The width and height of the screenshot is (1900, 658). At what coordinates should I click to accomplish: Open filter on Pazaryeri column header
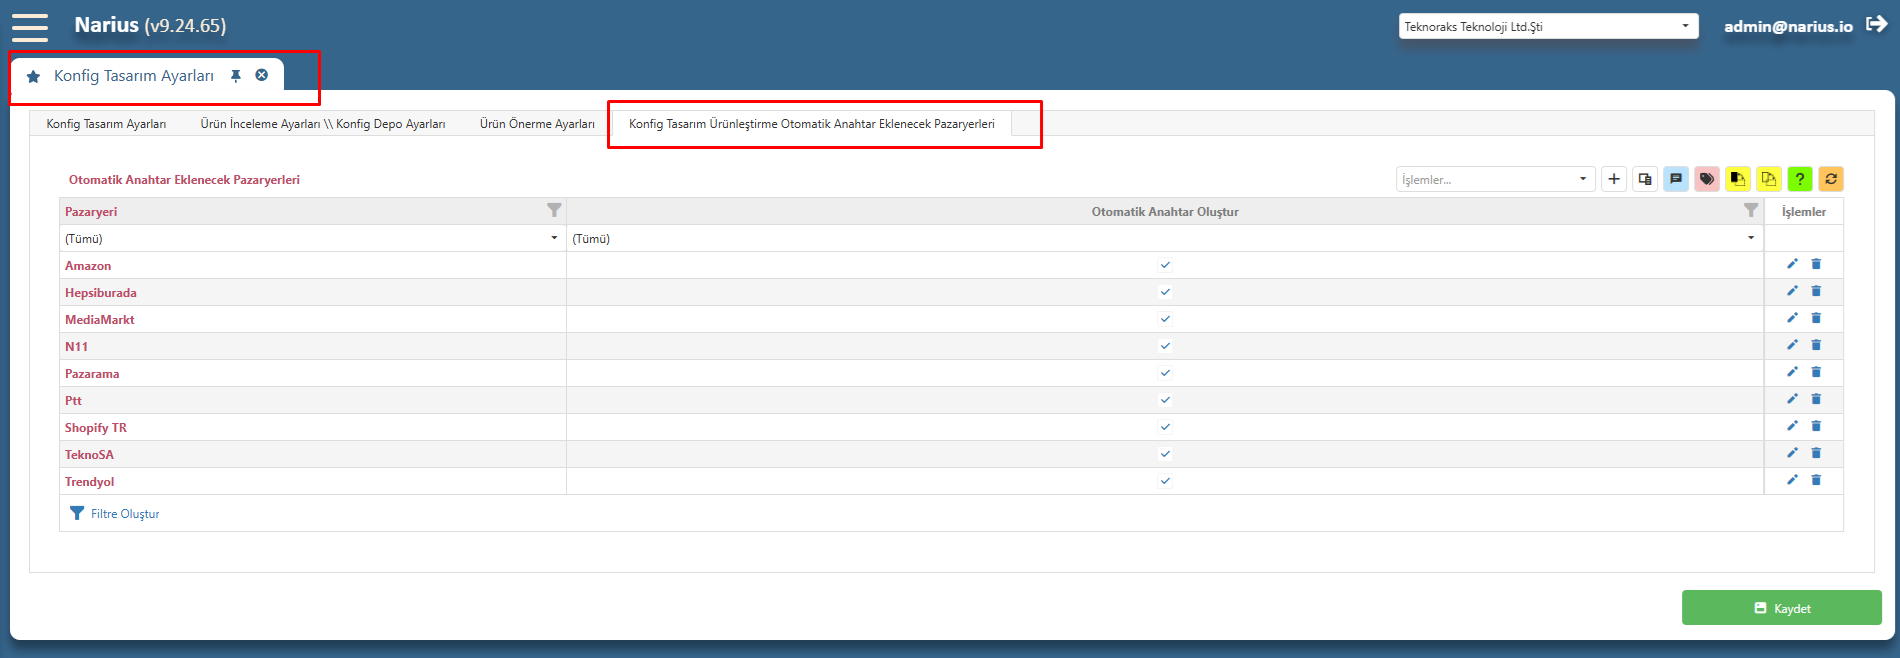[554, 210]
